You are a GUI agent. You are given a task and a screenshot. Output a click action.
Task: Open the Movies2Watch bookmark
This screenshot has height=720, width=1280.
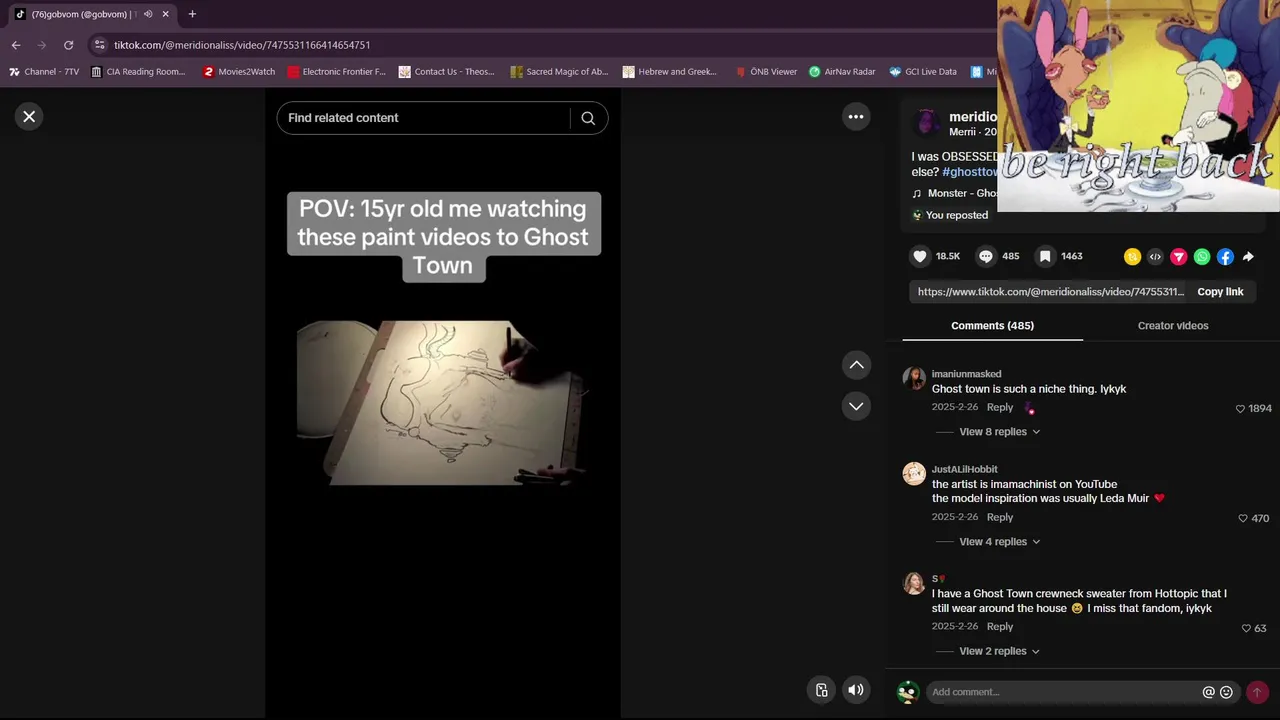coord(239,72)
